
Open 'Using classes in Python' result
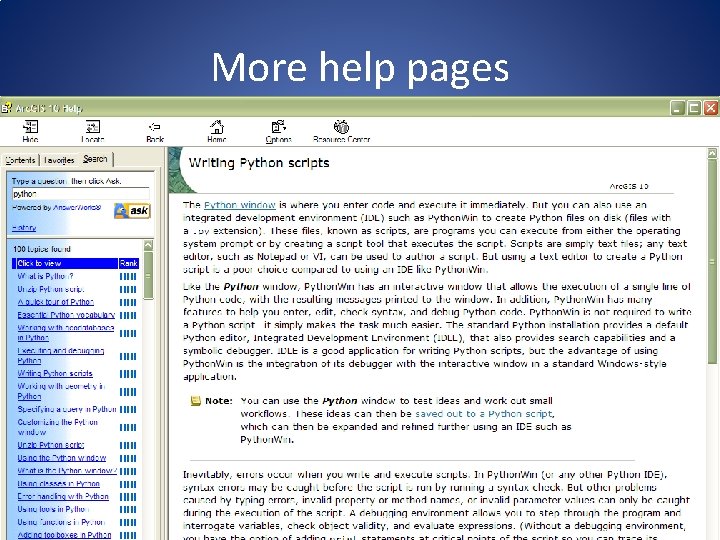tap(58, 484)
